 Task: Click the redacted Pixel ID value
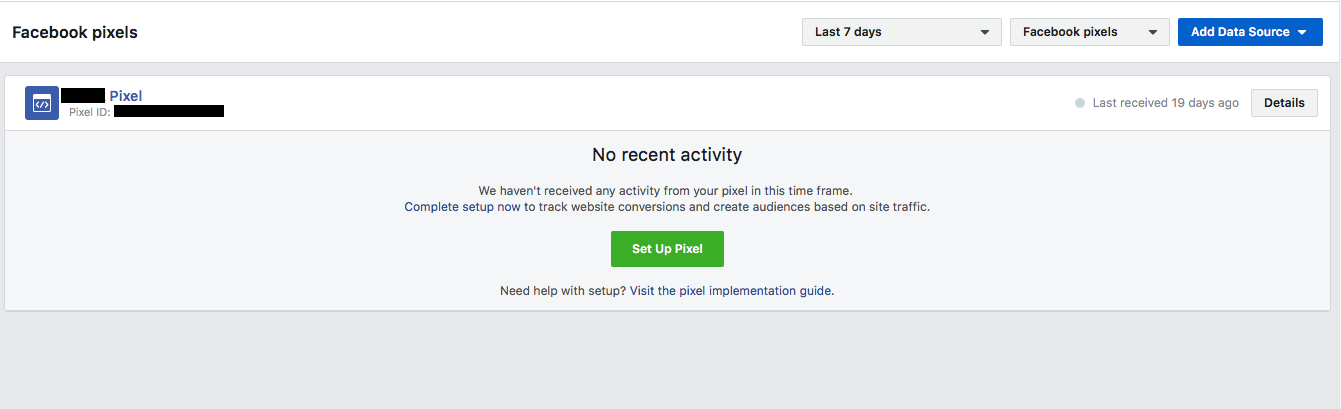168,112
